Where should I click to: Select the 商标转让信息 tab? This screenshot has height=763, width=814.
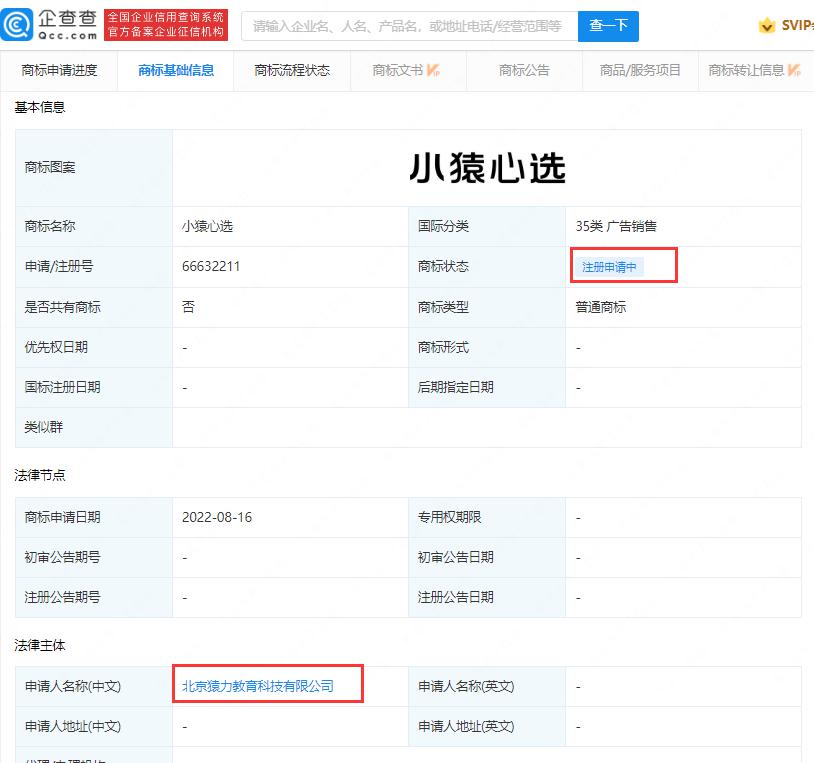755,71
